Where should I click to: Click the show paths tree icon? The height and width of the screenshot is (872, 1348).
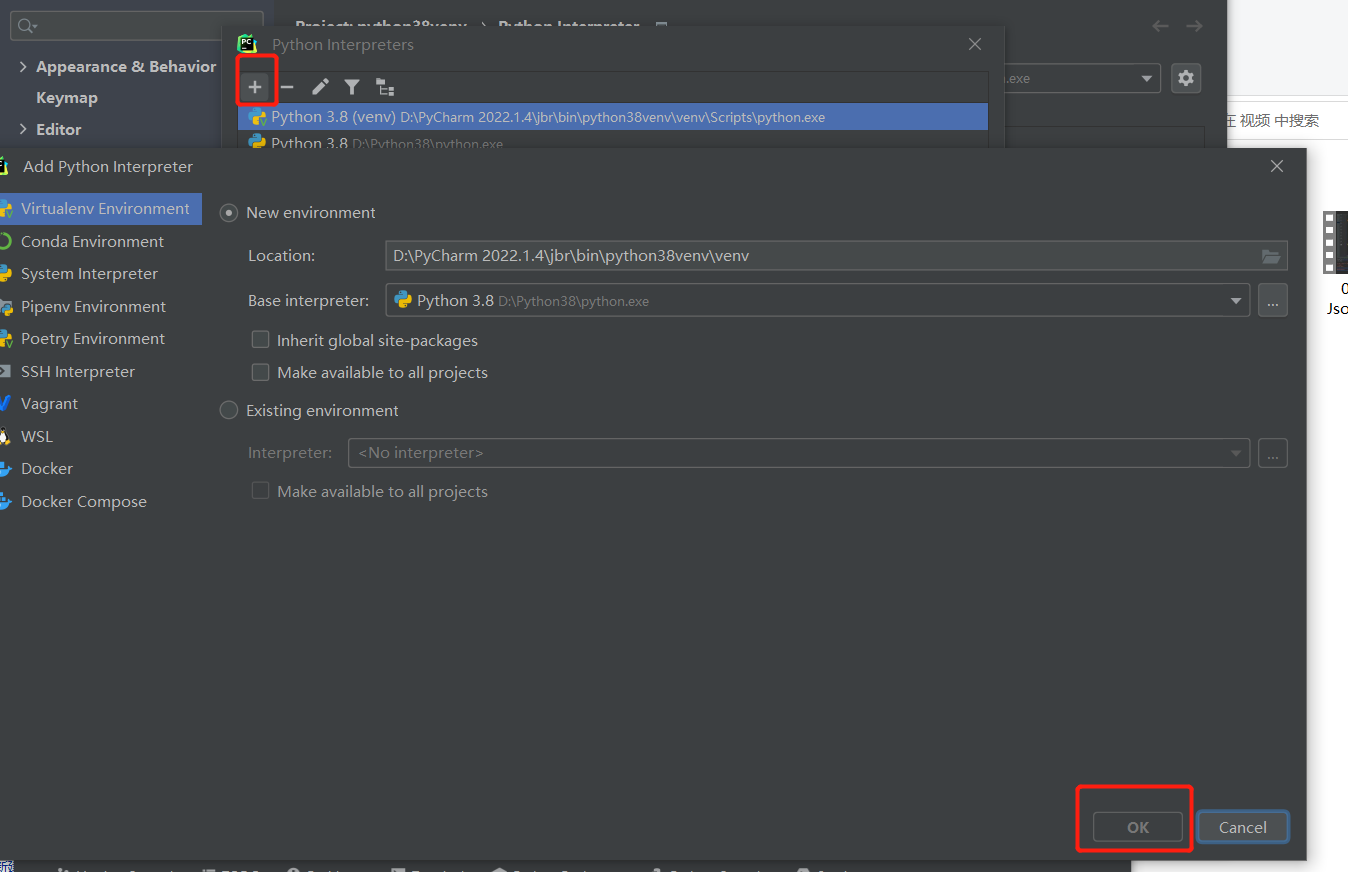click(385, 87)
